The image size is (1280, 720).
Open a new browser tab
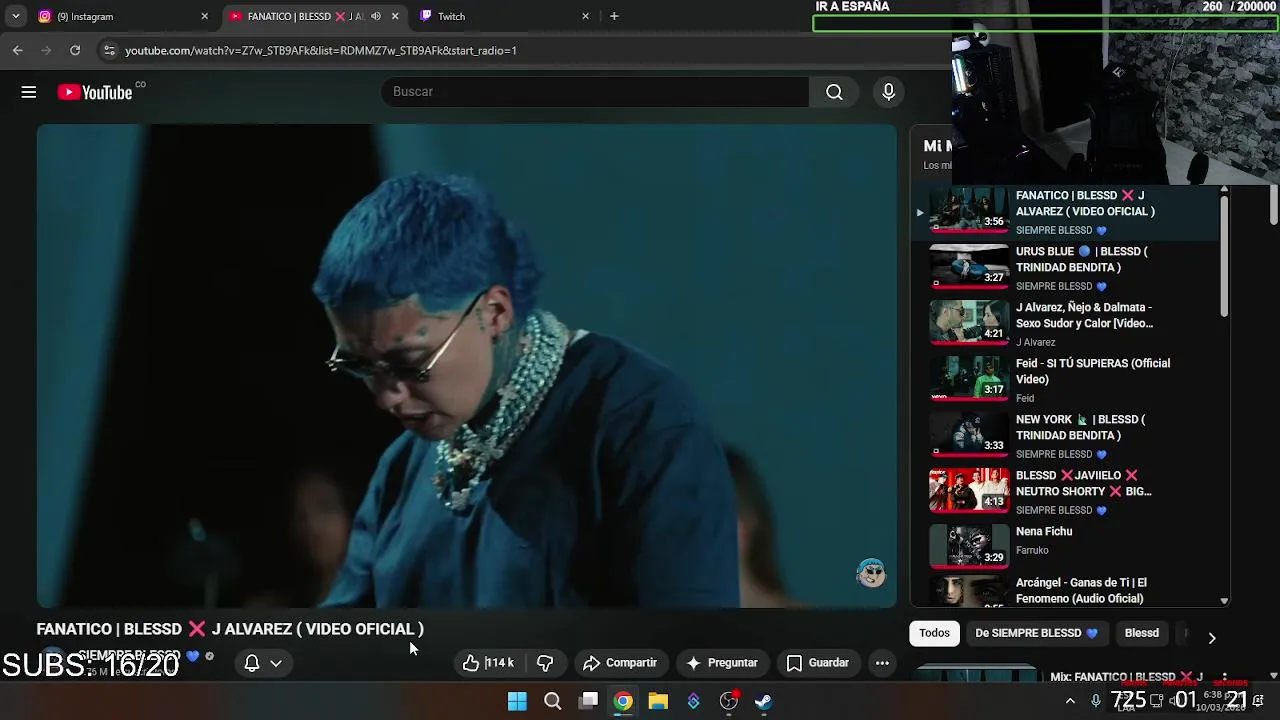(x=614, y=16)
